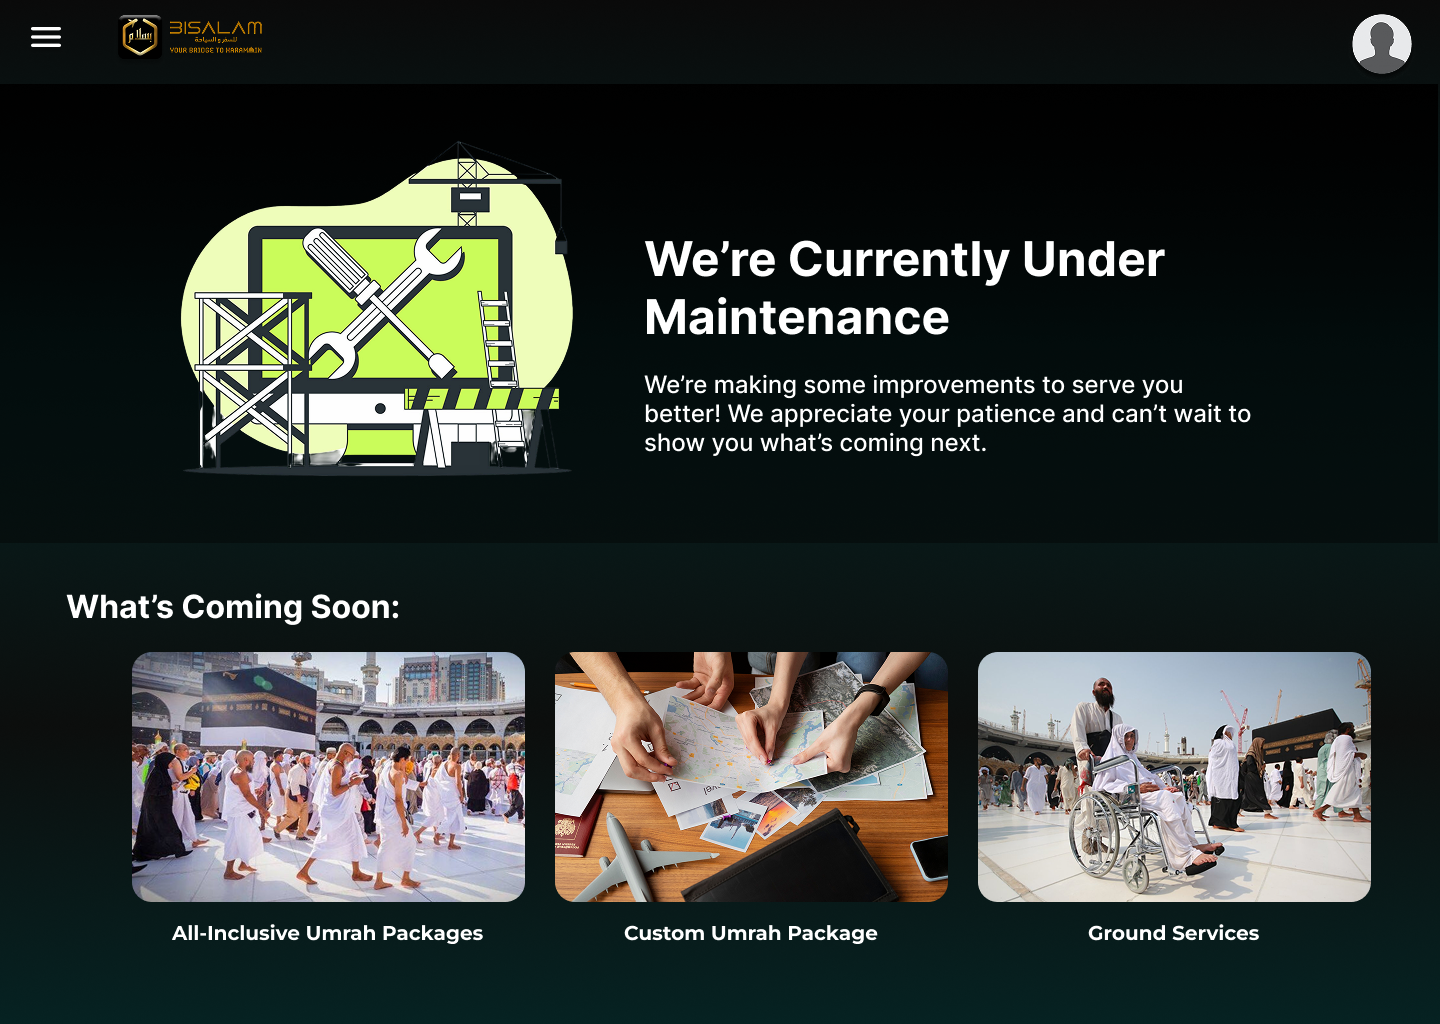Screen dimensions: 1440x1024
Task: Click the BISALAM brand name text
Action: 216,28
